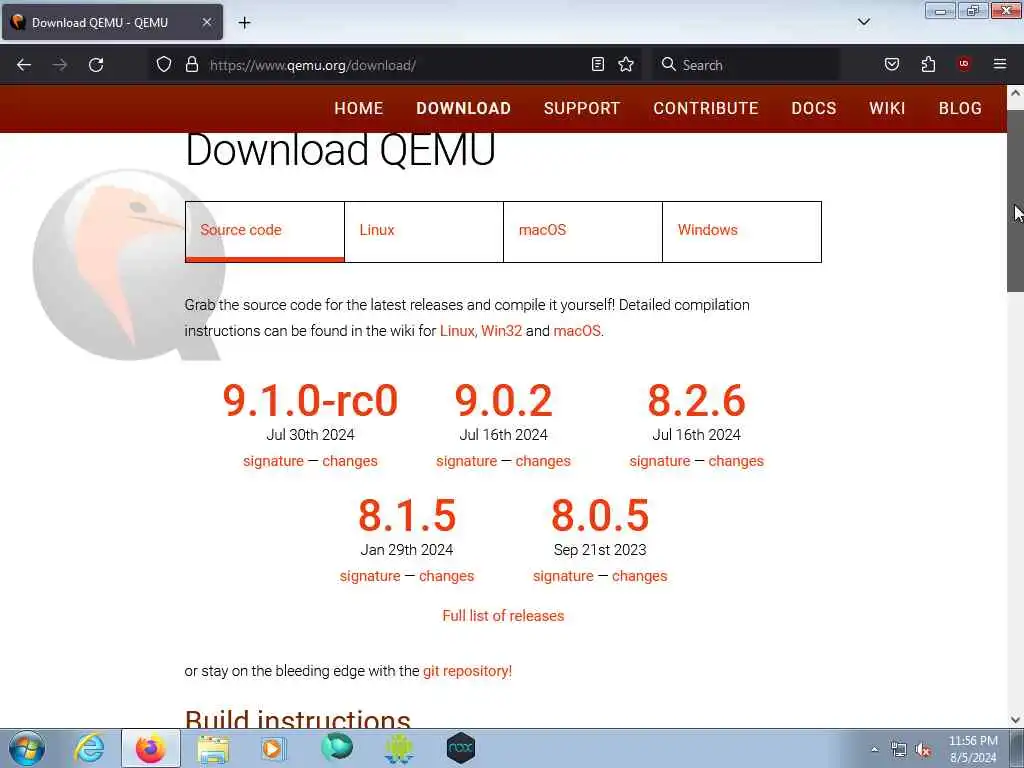1024x768 pixels.
Task: Open SUPPORT navigation item
Action: [582, 108]
